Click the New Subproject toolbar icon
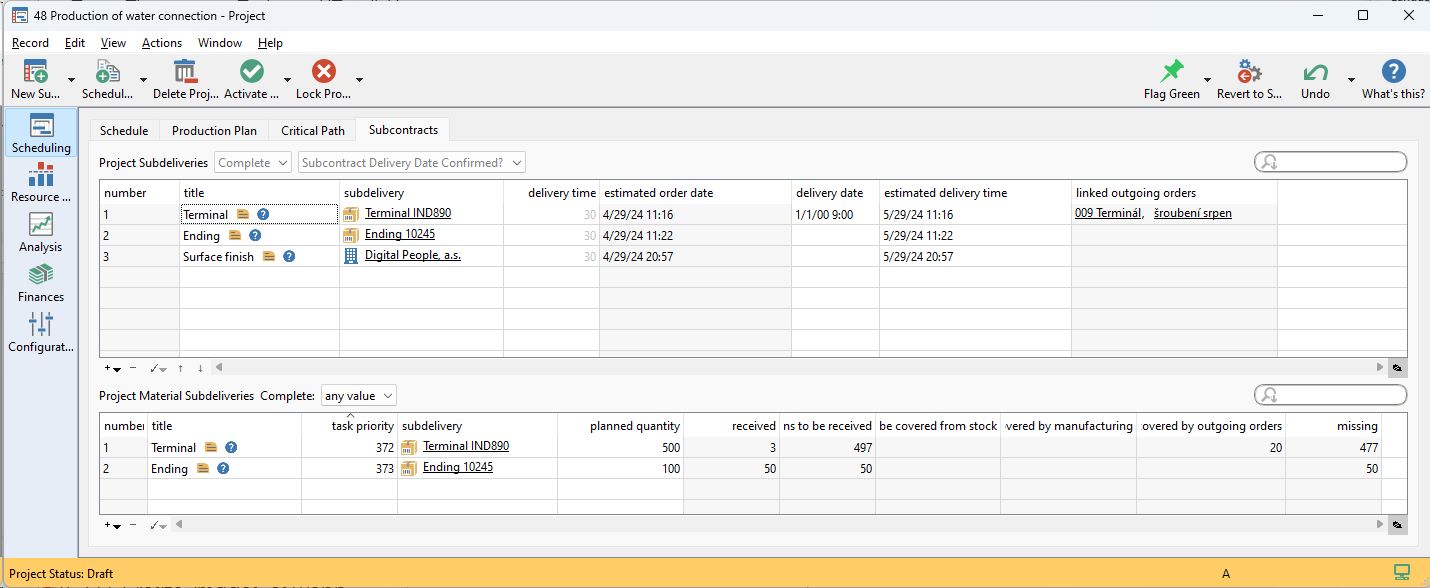The image size is (1430, 588). (x=36, y=73)
